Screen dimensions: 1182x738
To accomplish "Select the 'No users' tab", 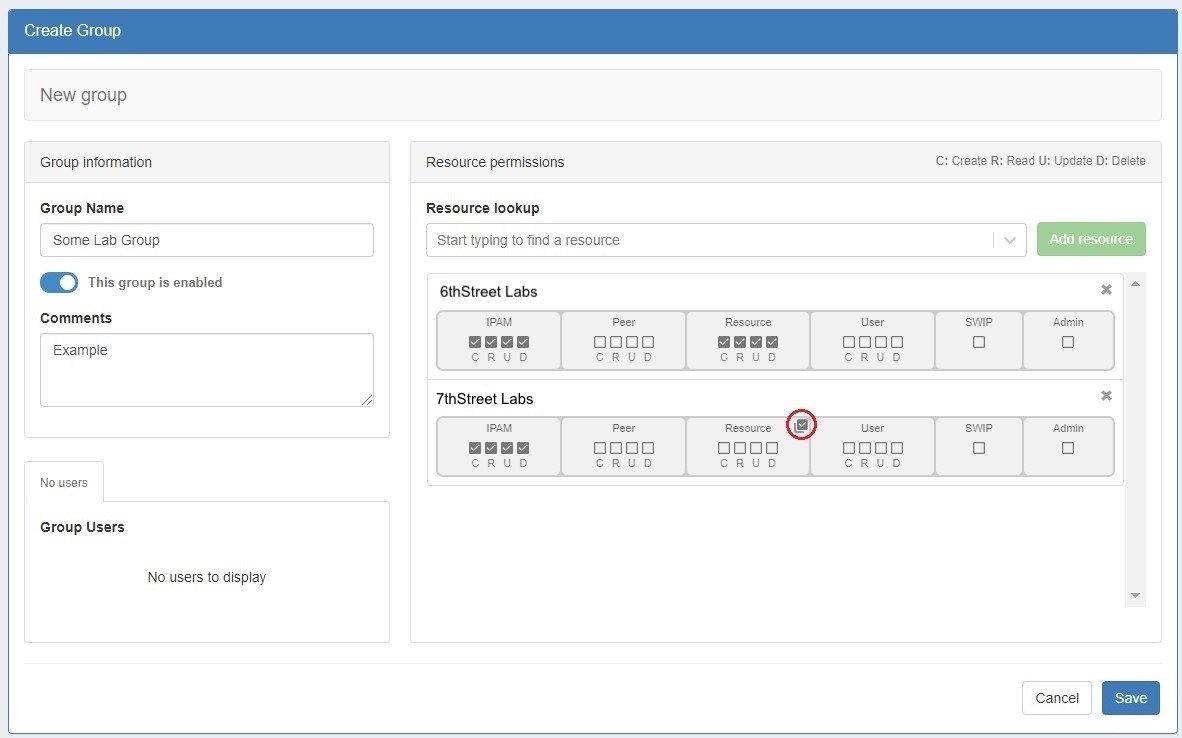I will [x=64, y=483].
